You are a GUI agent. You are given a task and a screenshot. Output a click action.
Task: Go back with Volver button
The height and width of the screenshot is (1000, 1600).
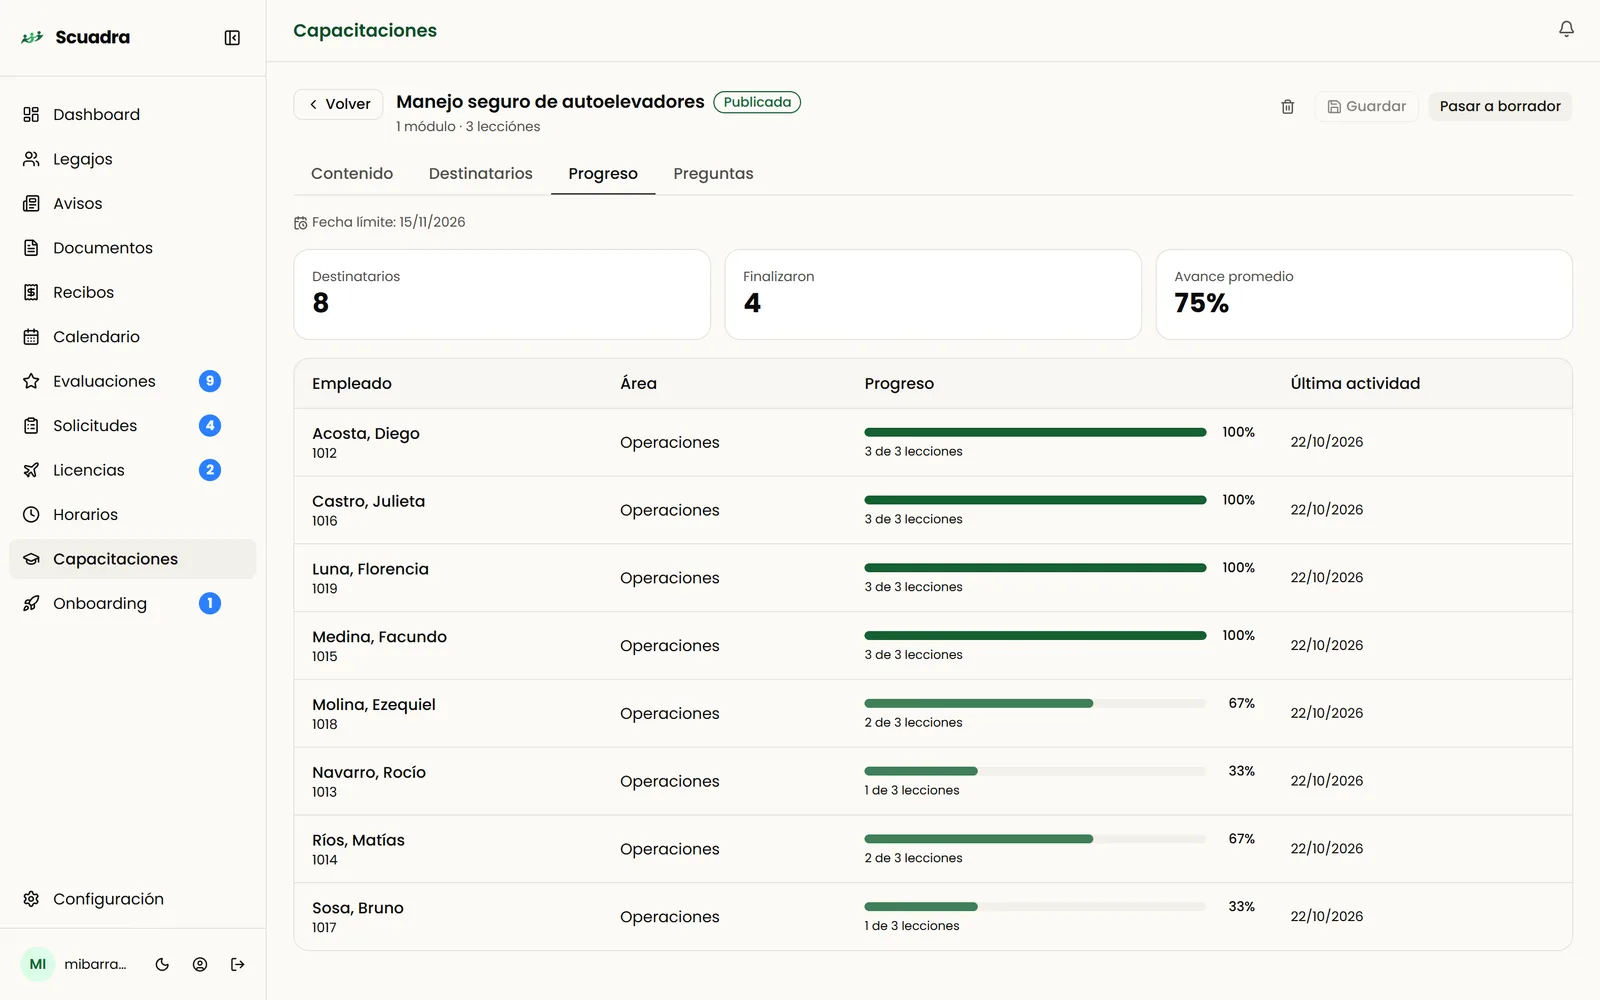(x=339, y=104)
